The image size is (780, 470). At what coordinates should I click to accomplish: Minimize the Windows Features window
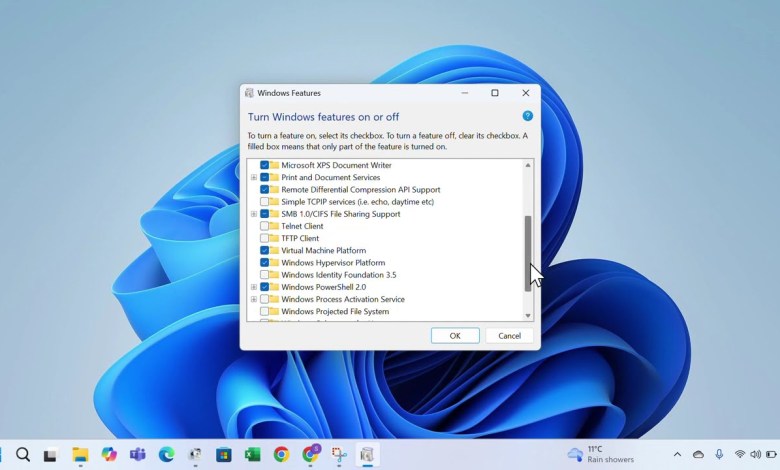coord(465,93)
